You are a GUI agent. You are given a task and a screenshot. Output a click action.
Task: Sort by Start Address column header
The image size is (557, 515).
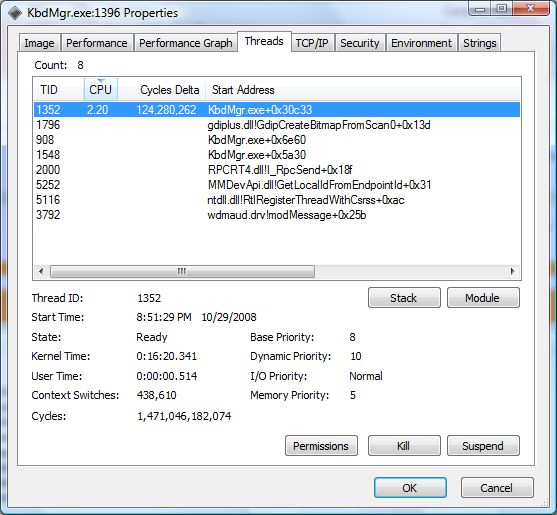[x=363, y=90]
